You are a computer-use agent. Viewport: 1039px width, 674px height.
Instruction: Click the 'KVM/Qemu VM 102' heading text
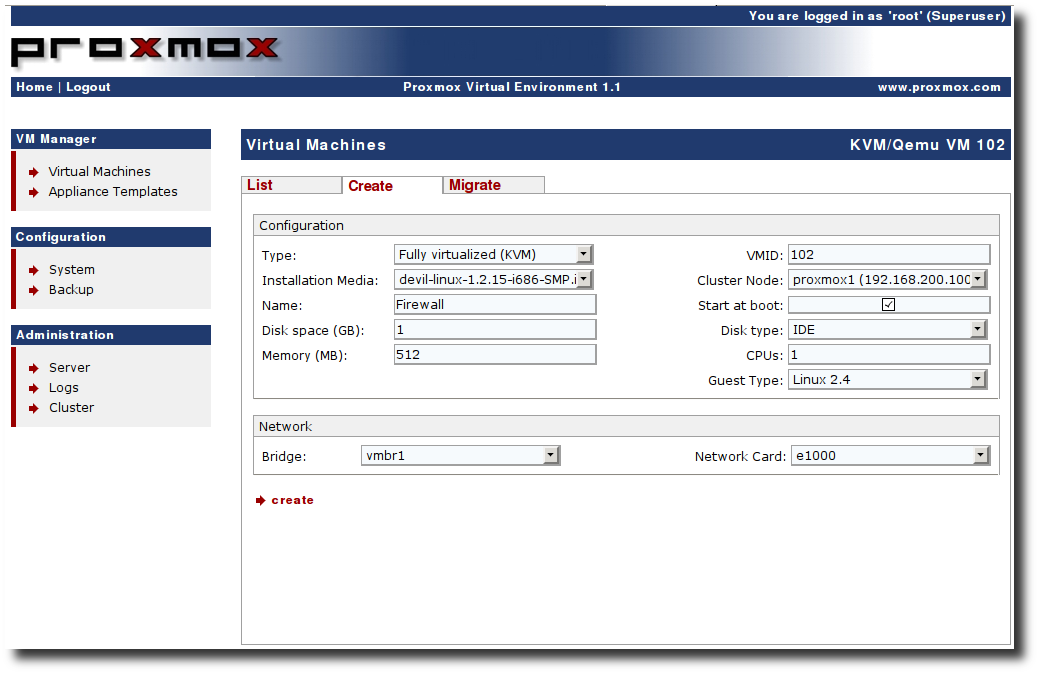pos(927,144)
